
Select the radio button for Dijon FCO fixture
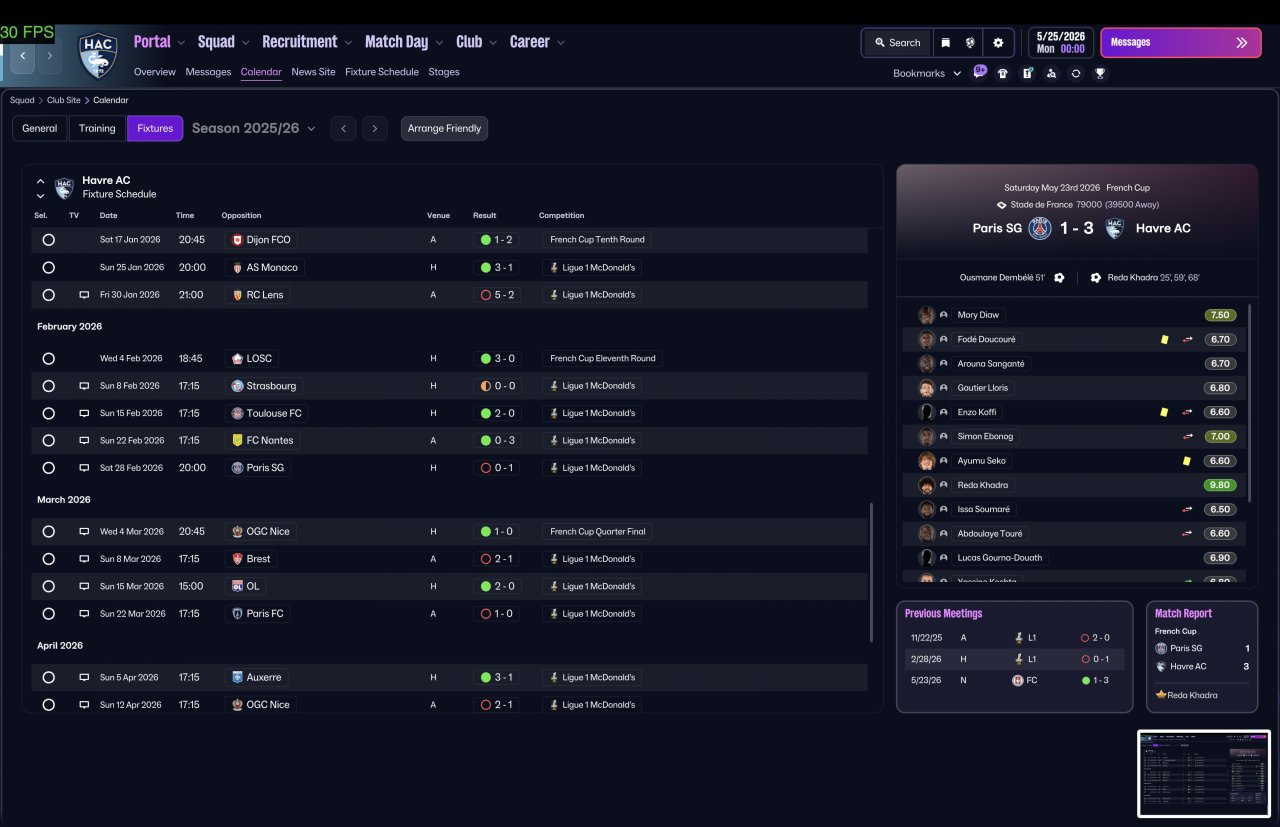point(48,240)
